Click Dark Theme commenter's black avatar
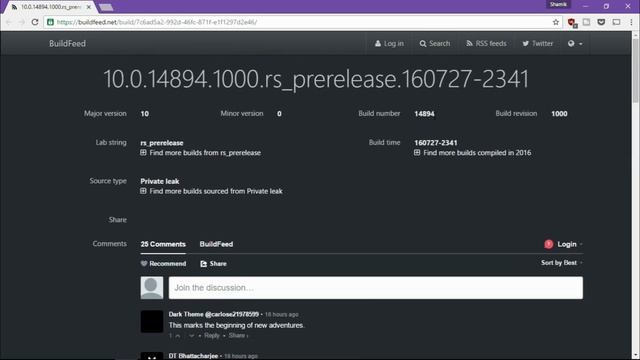The width and height of the screenshot is (640, 360). (x=152, y=322)
